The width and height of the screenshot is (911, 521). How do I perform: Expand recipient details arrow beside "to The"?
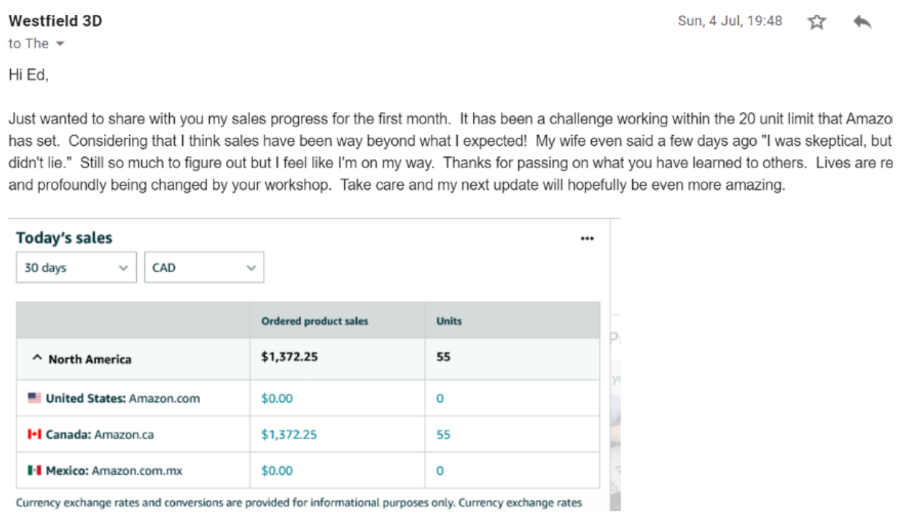click(x=60, y=44)
